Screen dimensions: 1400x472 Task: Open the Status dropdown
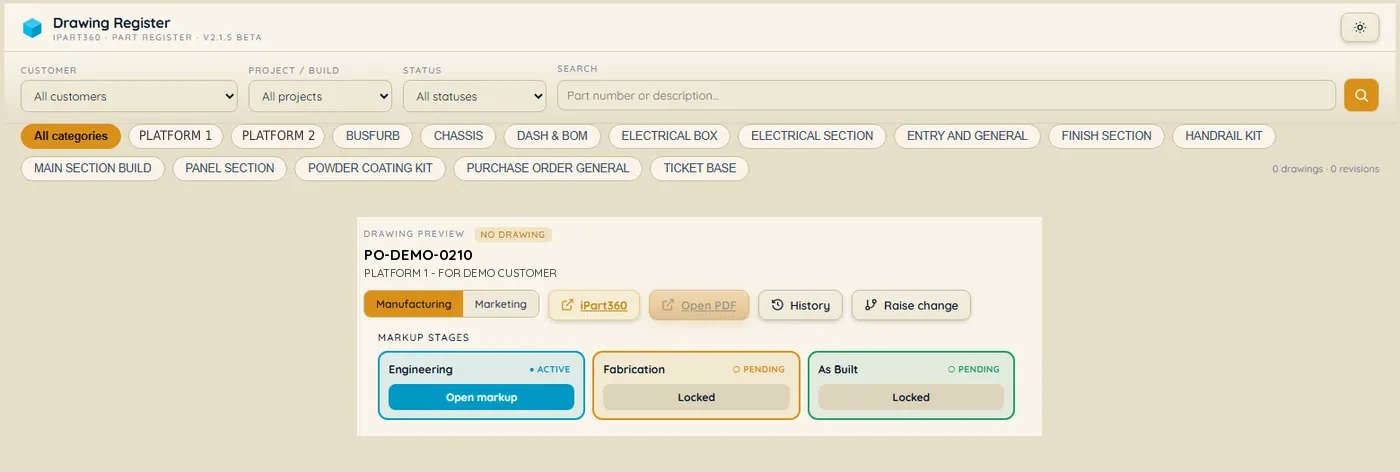474,96
